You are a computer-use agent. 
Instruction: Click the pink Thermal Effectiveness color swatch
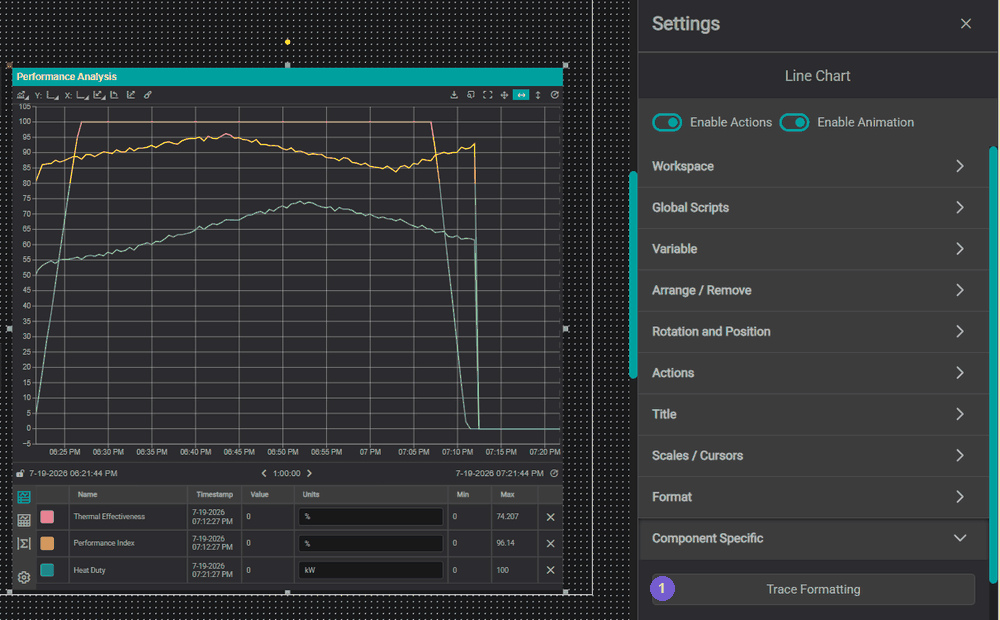click(x=47, y=517)
